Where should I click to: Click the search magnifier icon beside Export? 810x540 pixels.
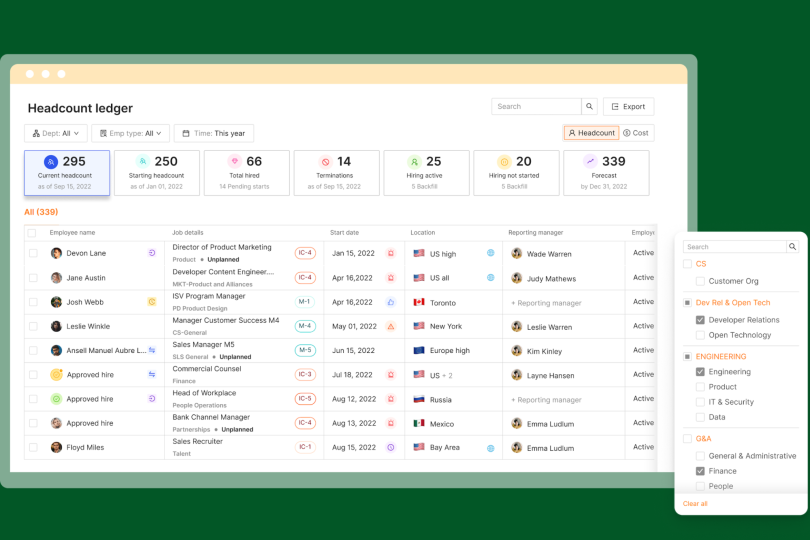tap(589, 106)
